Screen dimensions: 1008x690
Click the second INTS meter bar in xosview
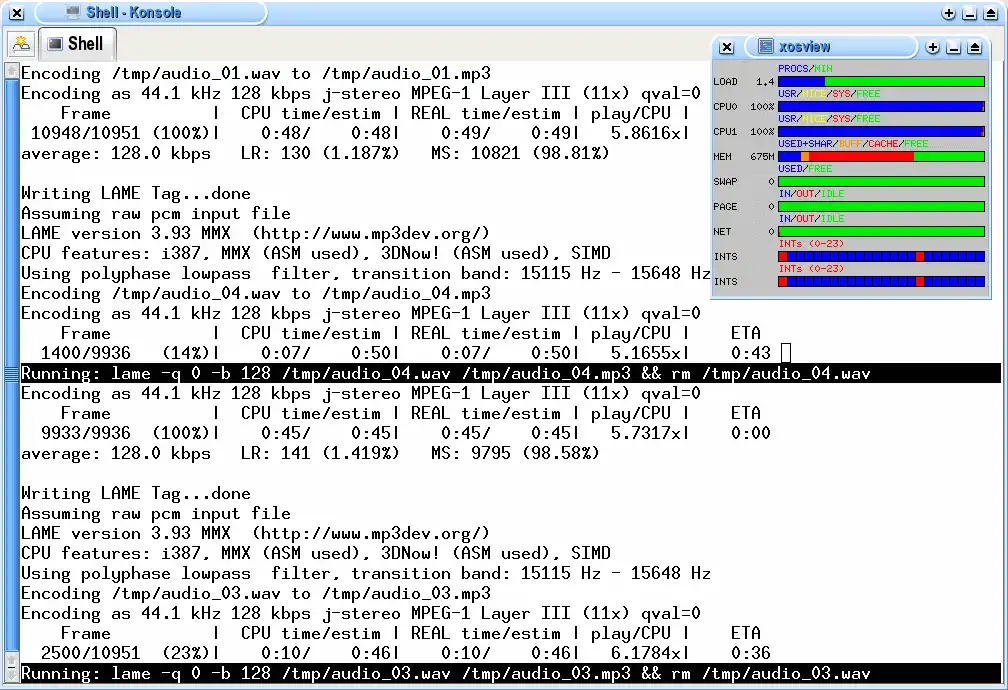click(x=881, y=282)
